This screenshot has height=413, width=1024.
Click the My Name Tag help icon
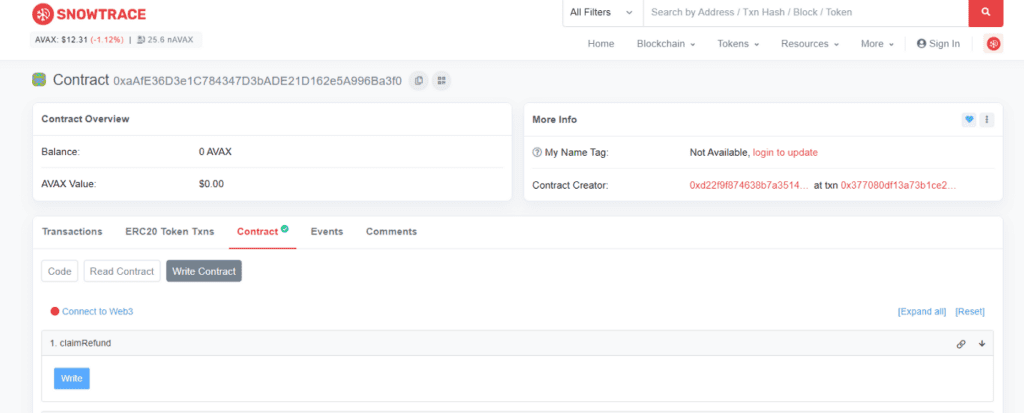[537, 152]
